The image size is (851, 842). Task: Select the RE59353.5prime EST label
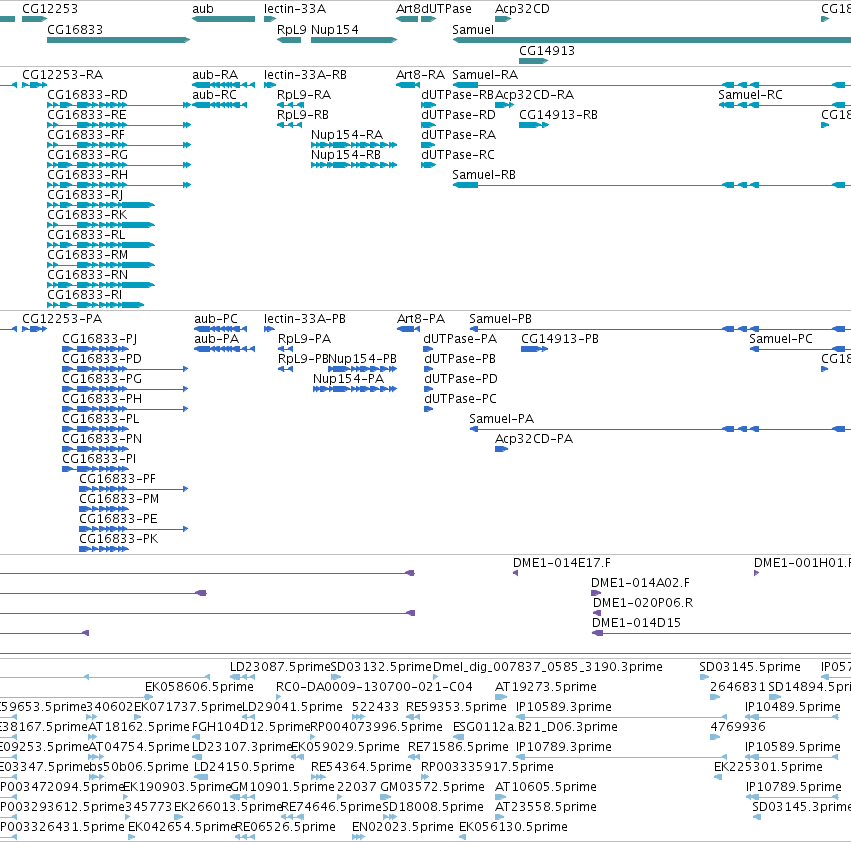(456, 707)
